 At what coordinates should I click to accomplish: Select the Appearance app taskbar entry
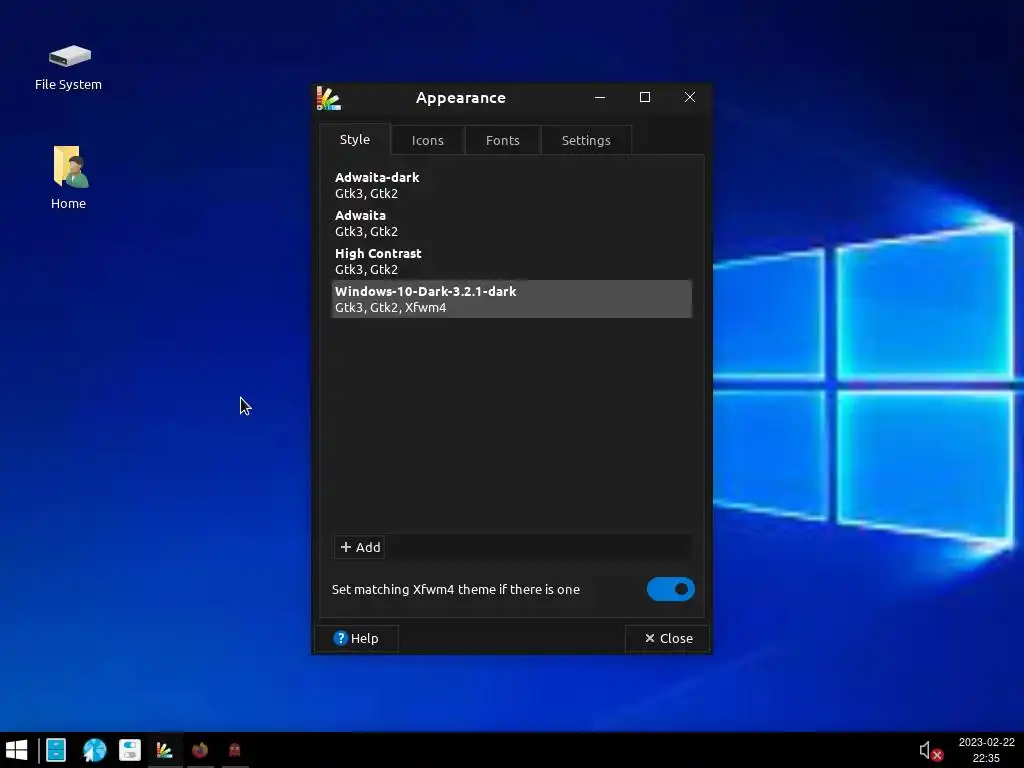pyautogui.click(x=165, y=750)
